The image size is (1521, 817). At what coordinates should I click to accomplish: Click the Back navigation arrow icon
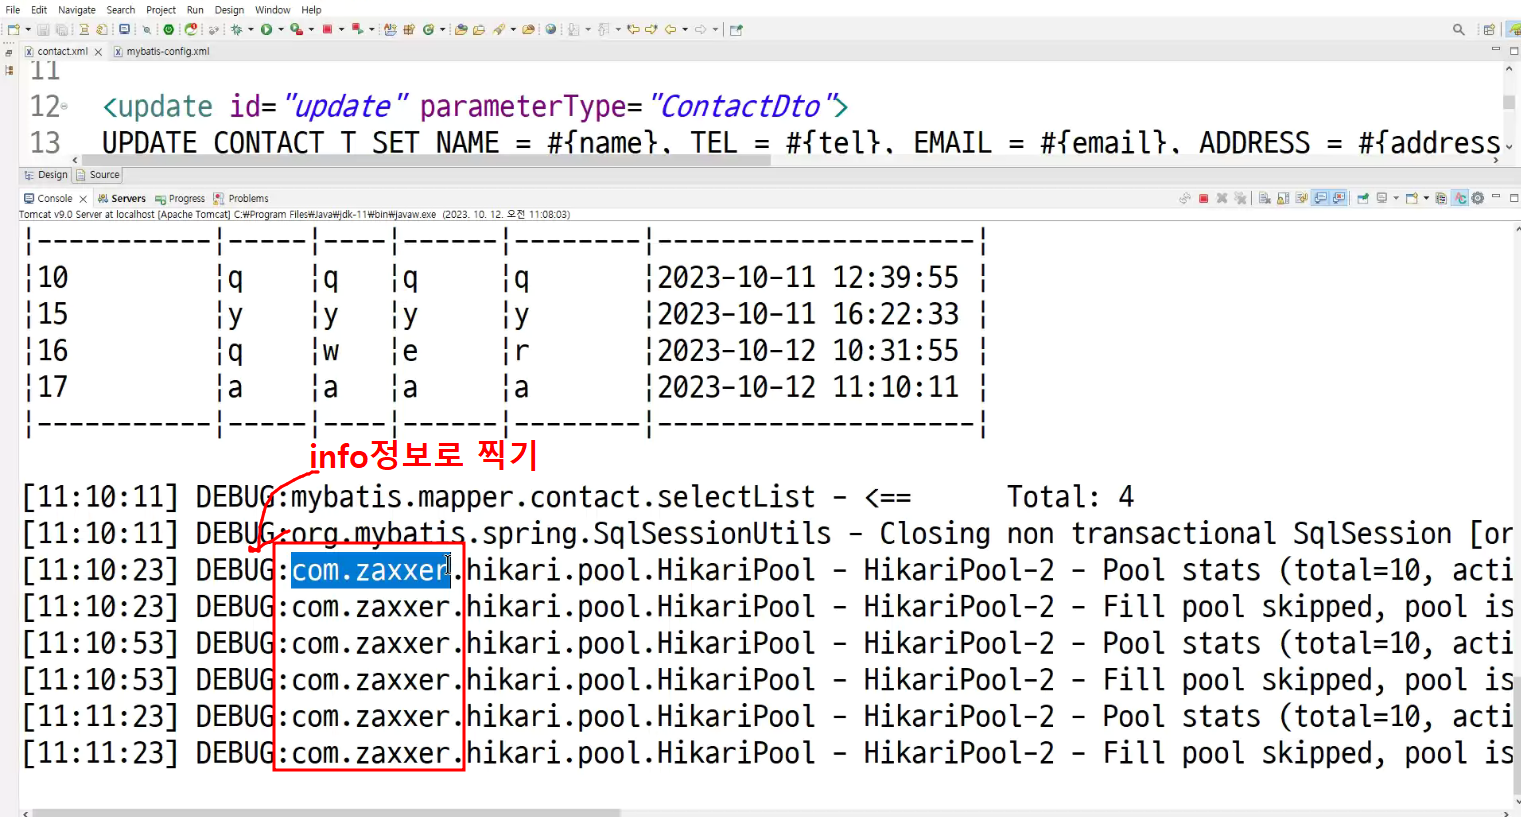(x=671, y=29)
